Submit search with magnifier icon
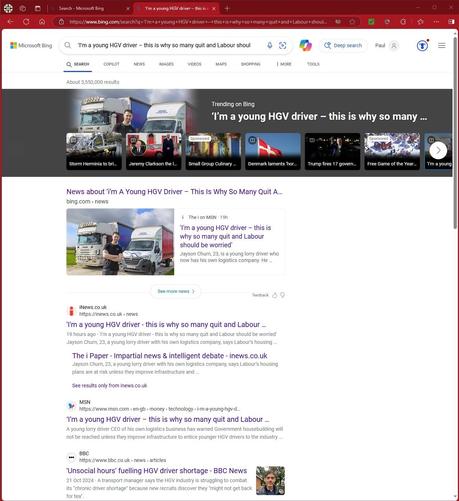 (68, 45)
